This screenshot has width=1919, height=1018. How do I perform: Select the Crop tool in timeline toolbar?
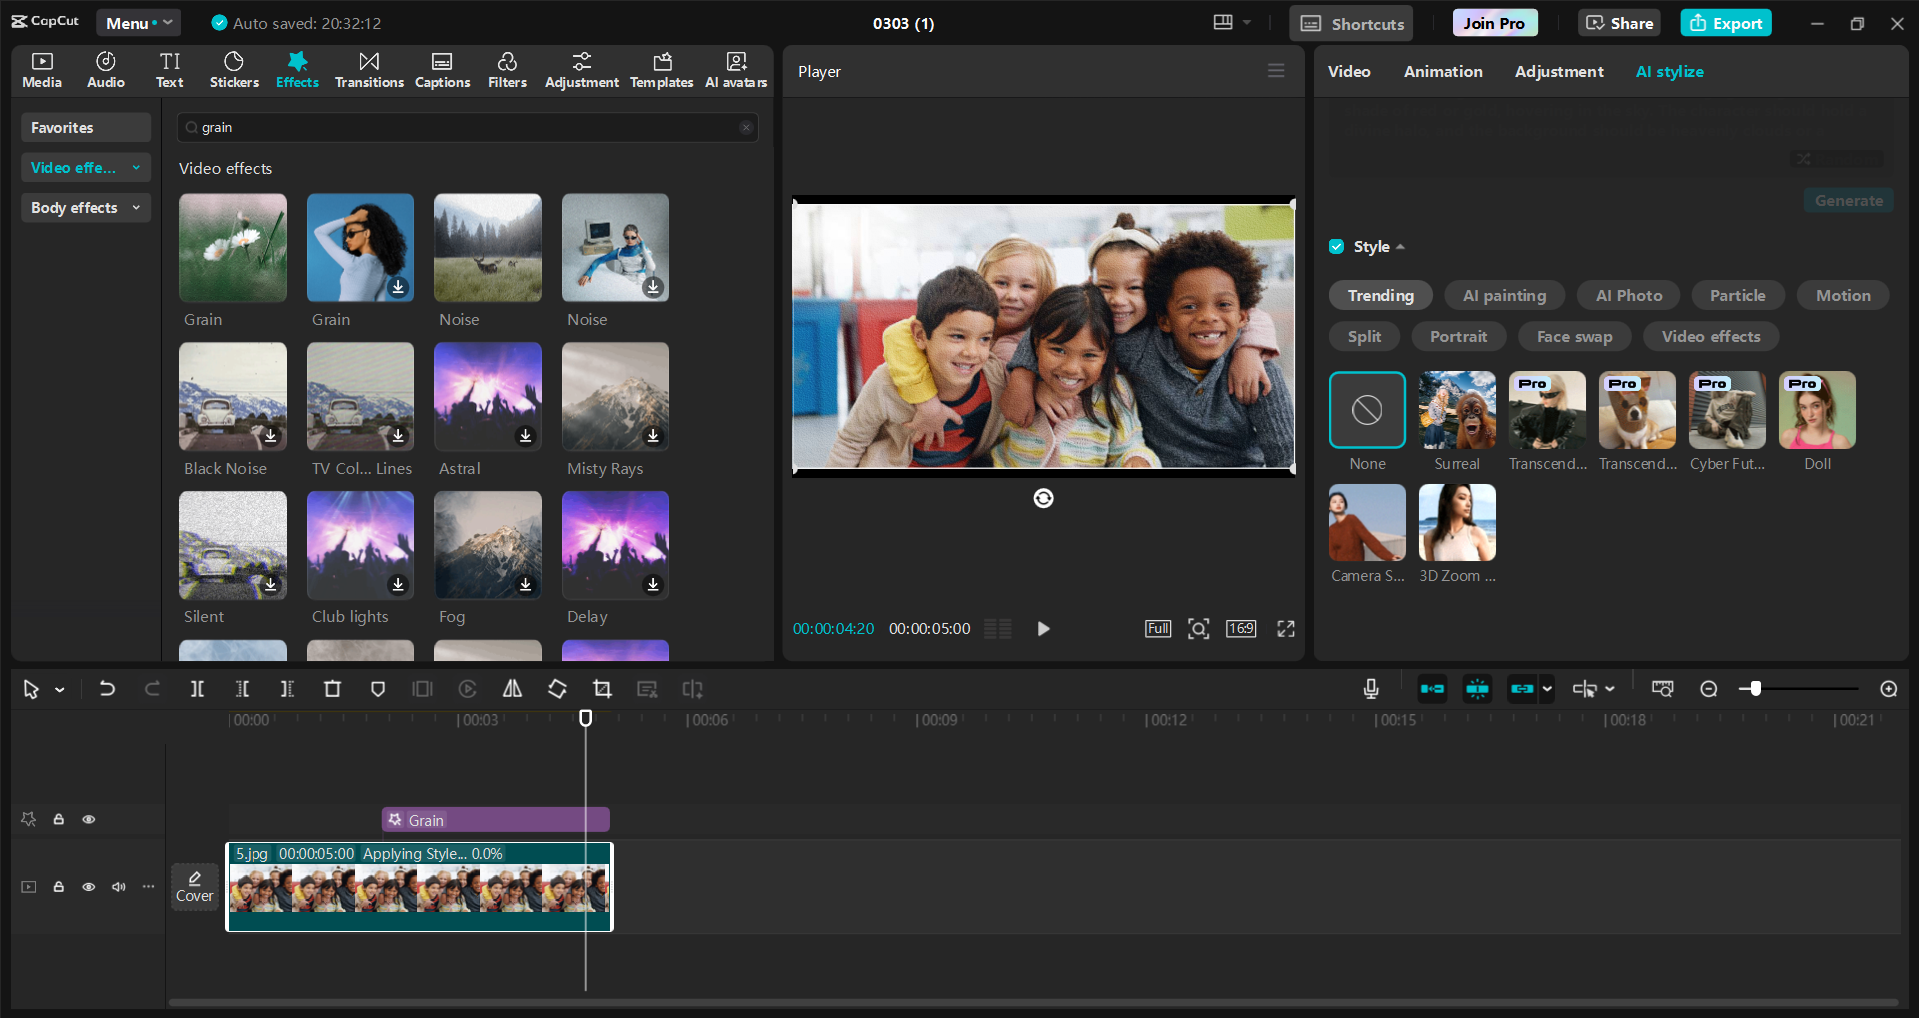602,689
